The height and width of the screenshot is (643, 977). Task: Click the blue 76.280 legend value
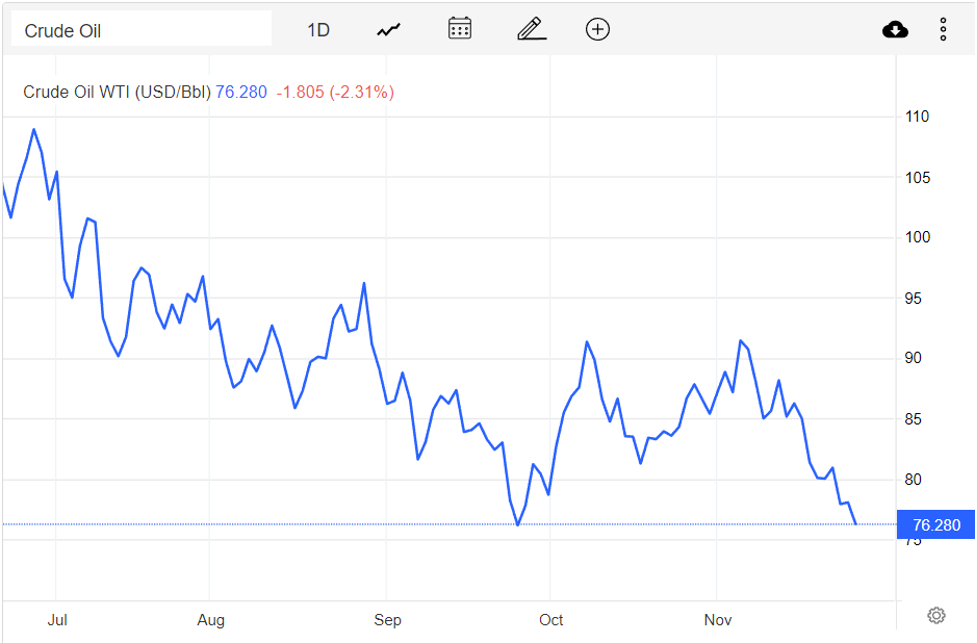(x=242, y=92)
